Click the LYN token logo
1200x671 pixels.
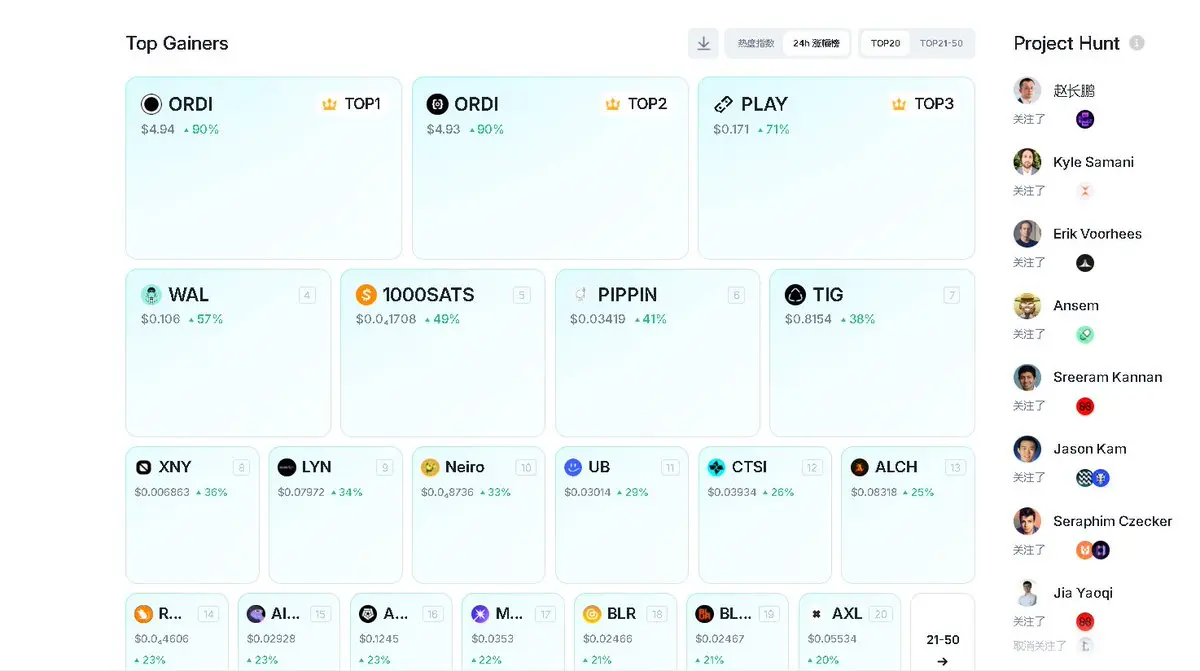(x=287, y=467)
